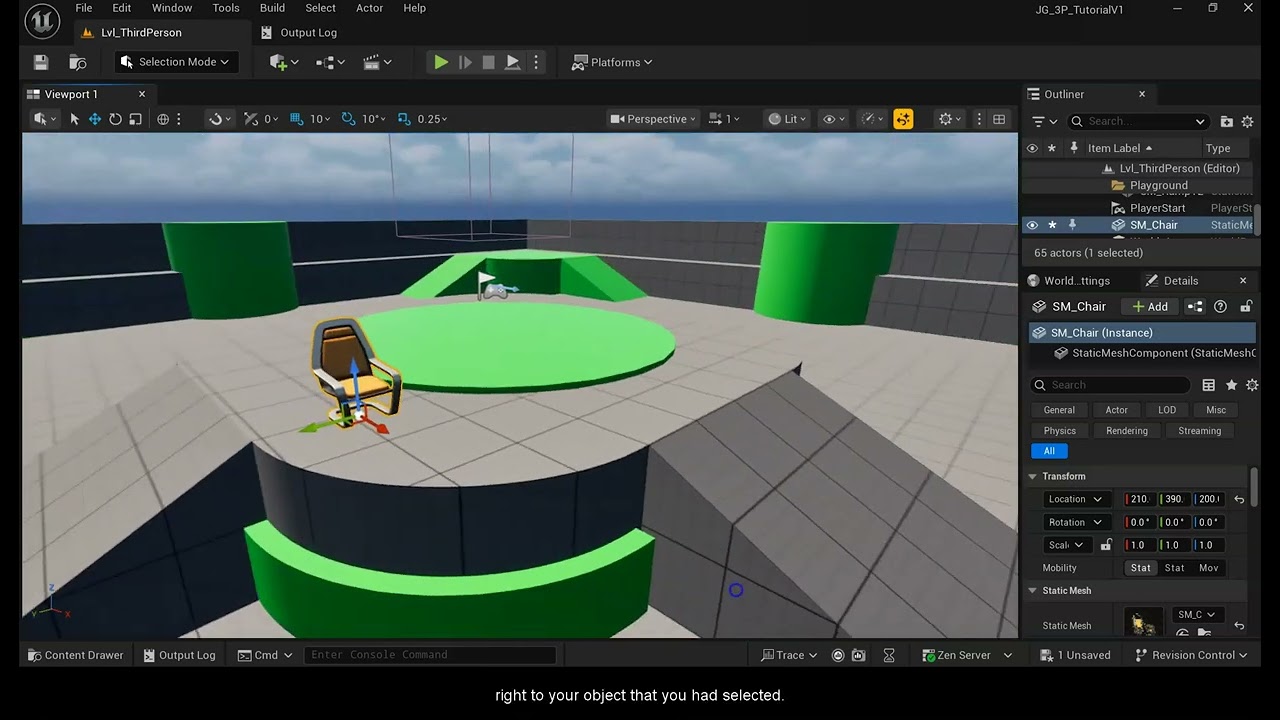Add a new folder in the Outliner

(1227, 121)
